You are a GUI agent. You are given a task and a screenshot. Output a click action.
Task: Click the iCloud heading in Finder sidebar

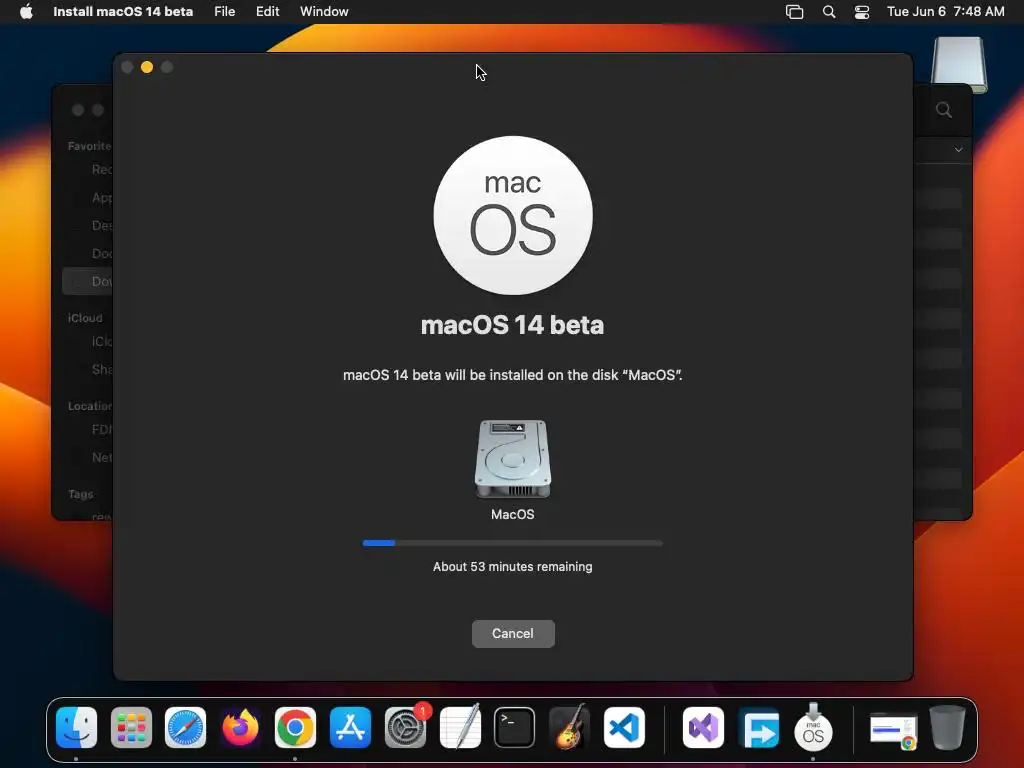[x=86, y=318]
